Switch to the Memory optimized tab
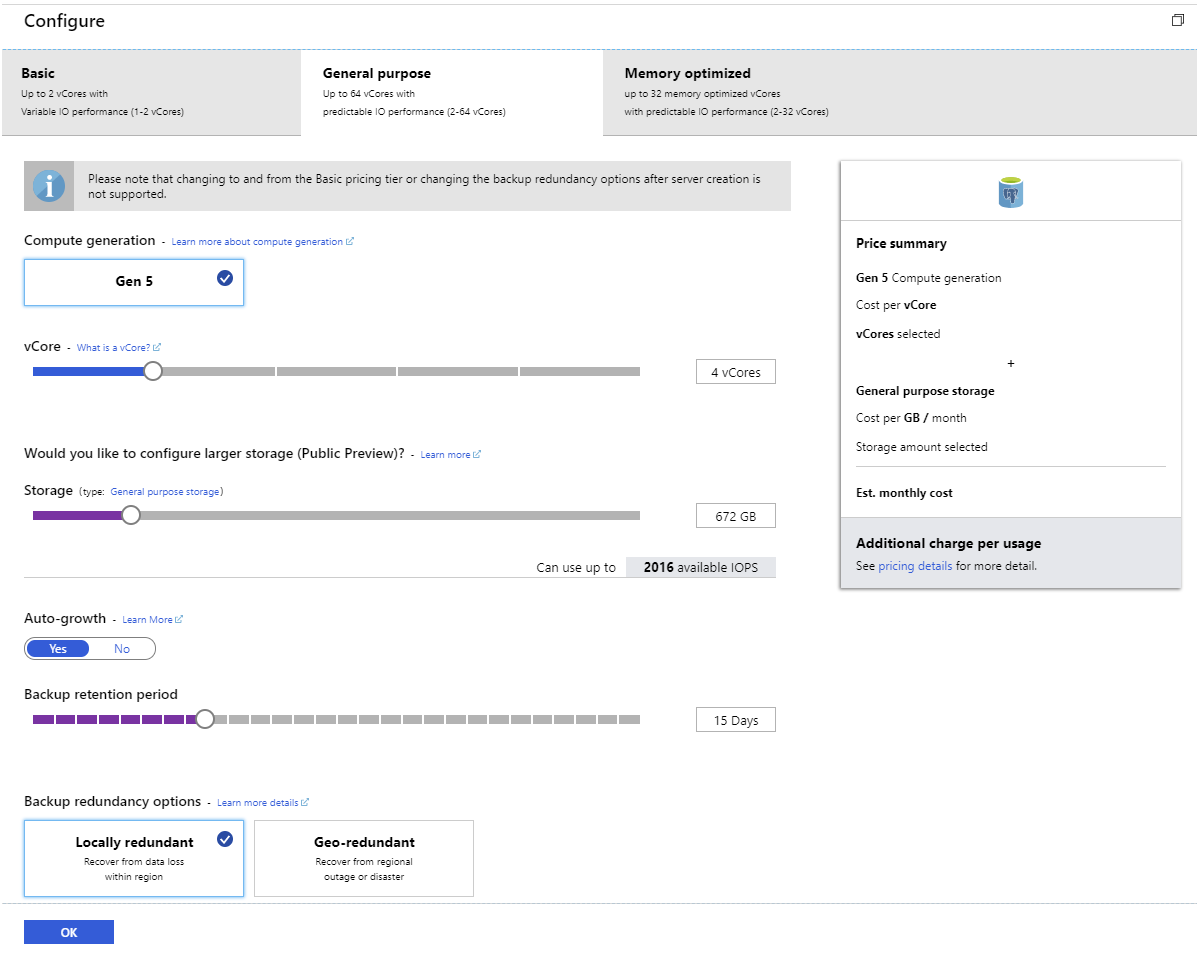 pyautogui.click(x=899, y=91)
